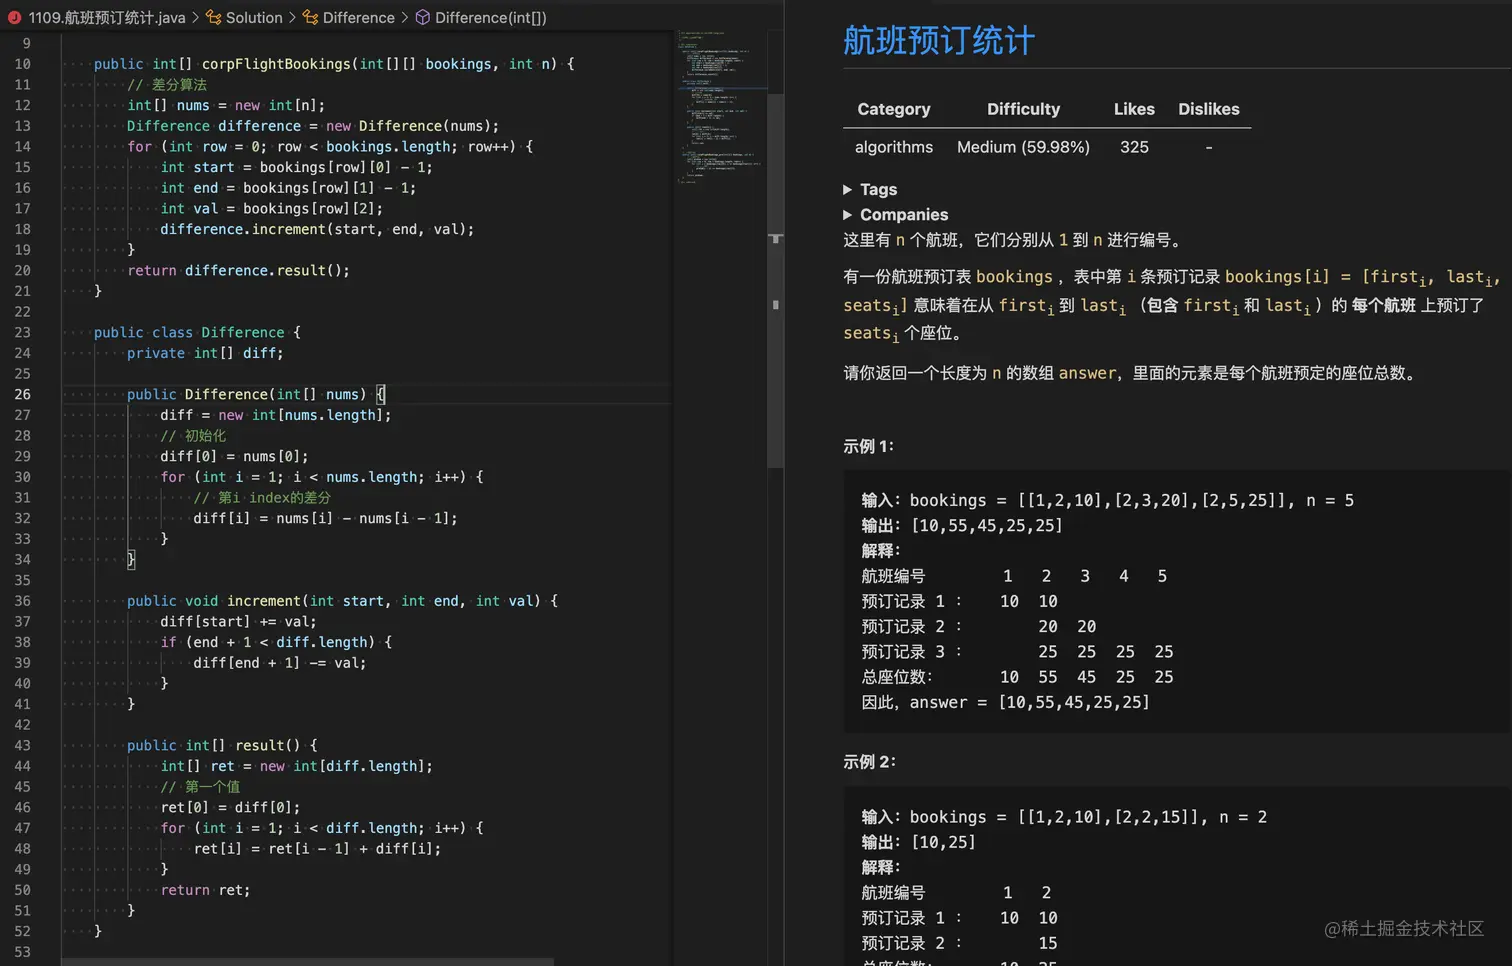1512x966 pixels.
Task: Click the example output '[10,55,45,25,25]' after 输出
Action: click(987, 526)
